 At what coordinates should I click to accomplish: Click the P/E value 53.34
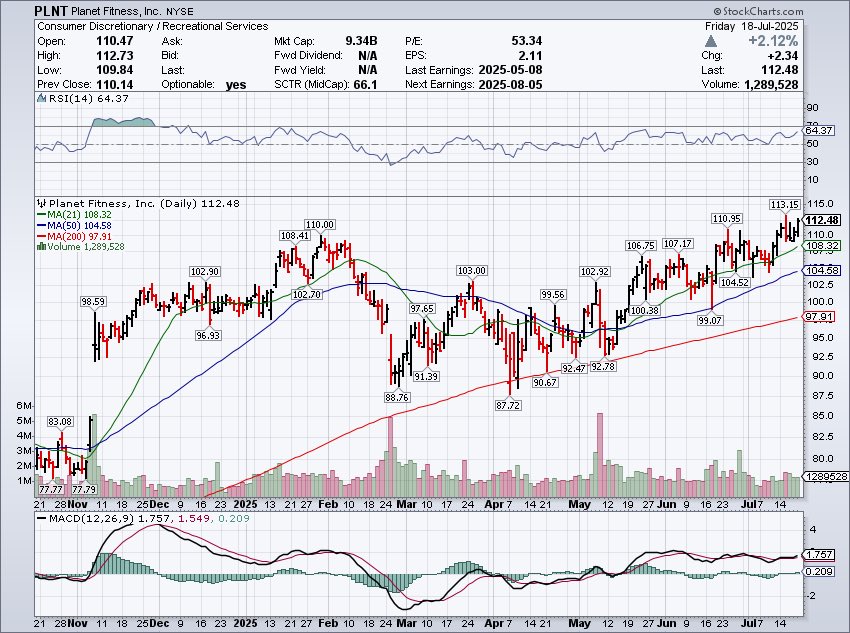pyautogui.click(x=526, y=41)
